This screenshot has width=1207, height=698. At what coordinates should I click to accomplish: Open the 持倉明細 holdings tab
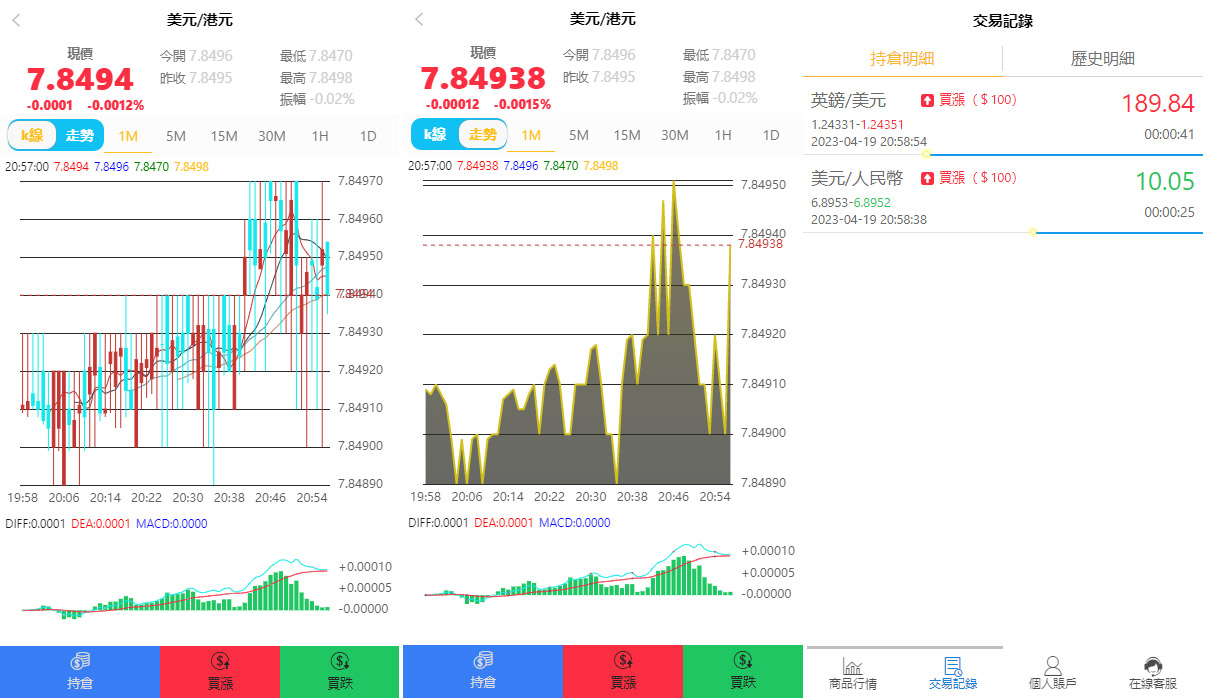(x=902, y=59)
